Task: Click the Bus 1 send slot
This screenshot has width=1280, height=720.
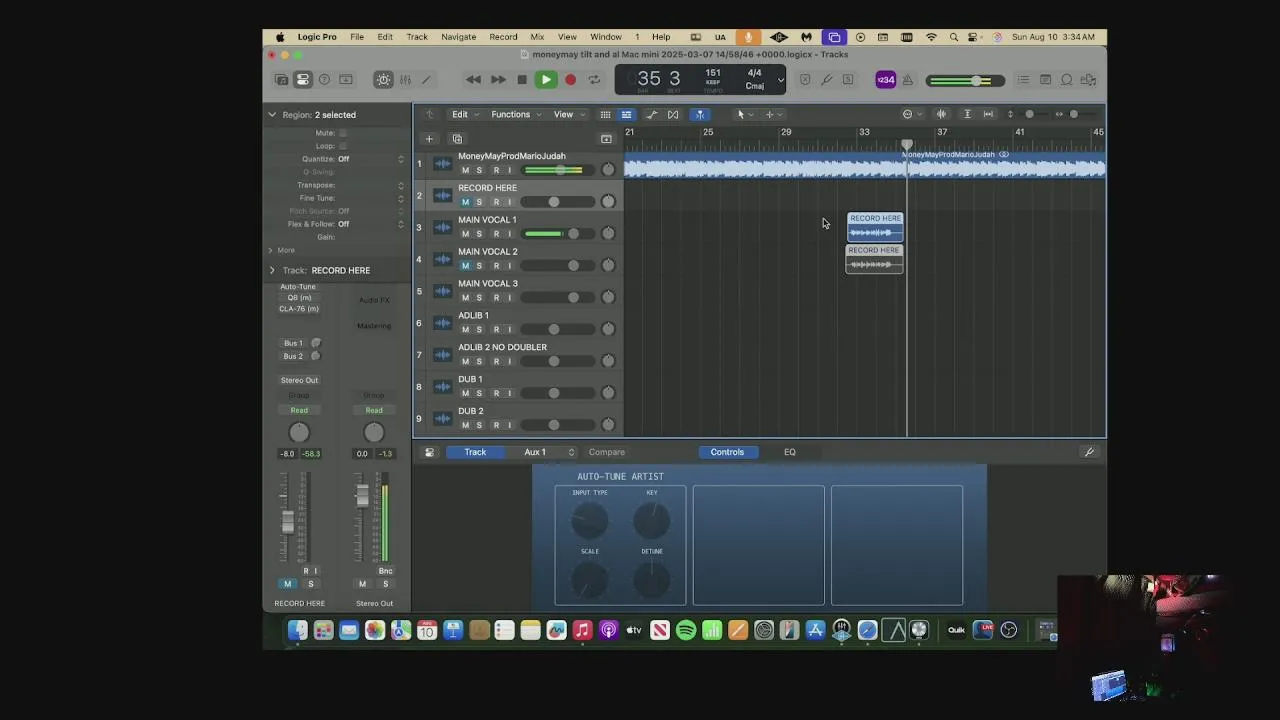Action: click(x=293, y=343)
